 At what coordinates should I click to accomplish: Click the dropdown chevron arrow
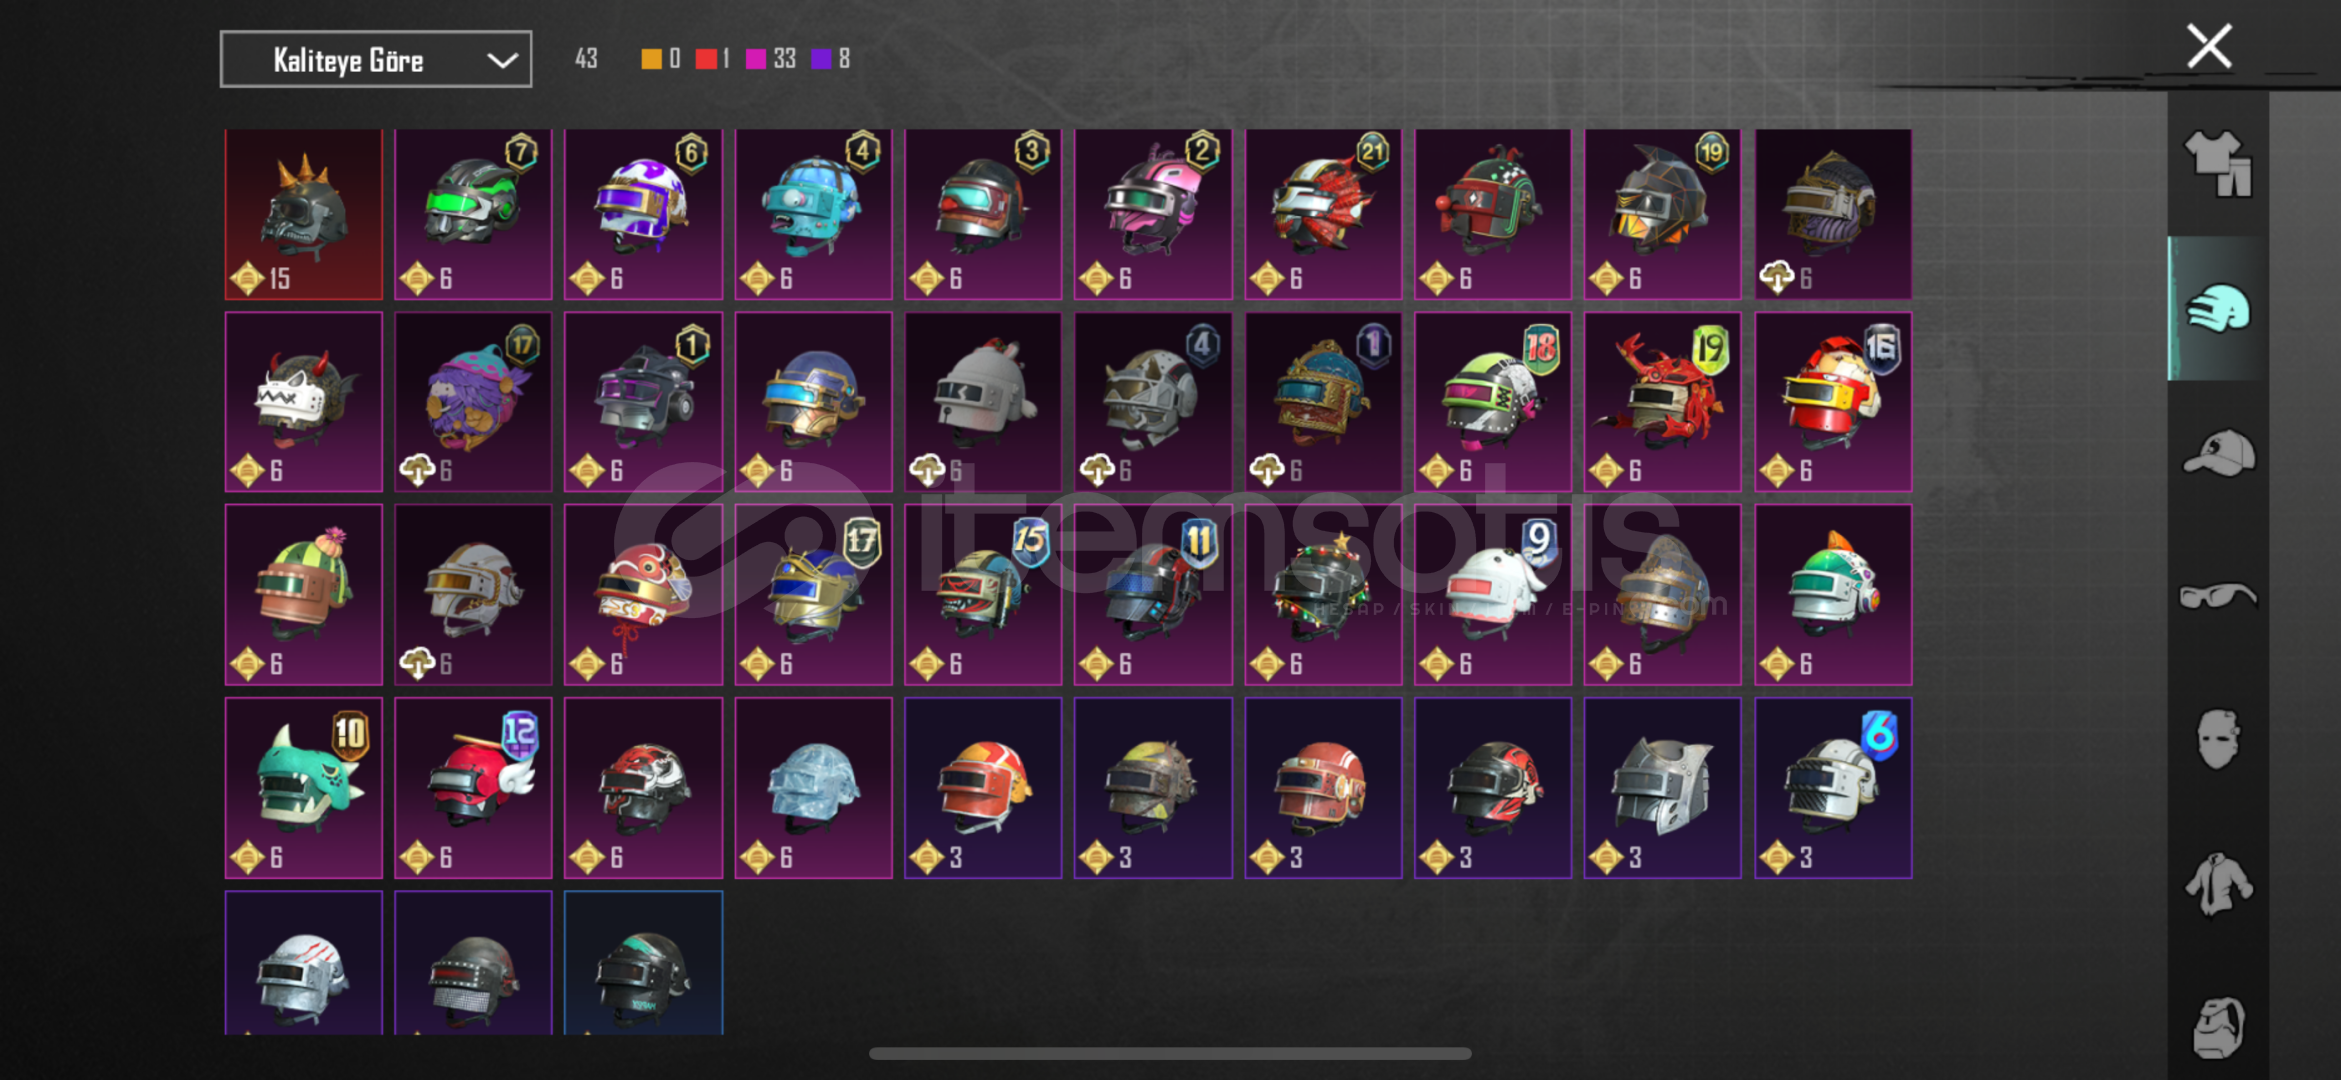click(x=502, y=61)
